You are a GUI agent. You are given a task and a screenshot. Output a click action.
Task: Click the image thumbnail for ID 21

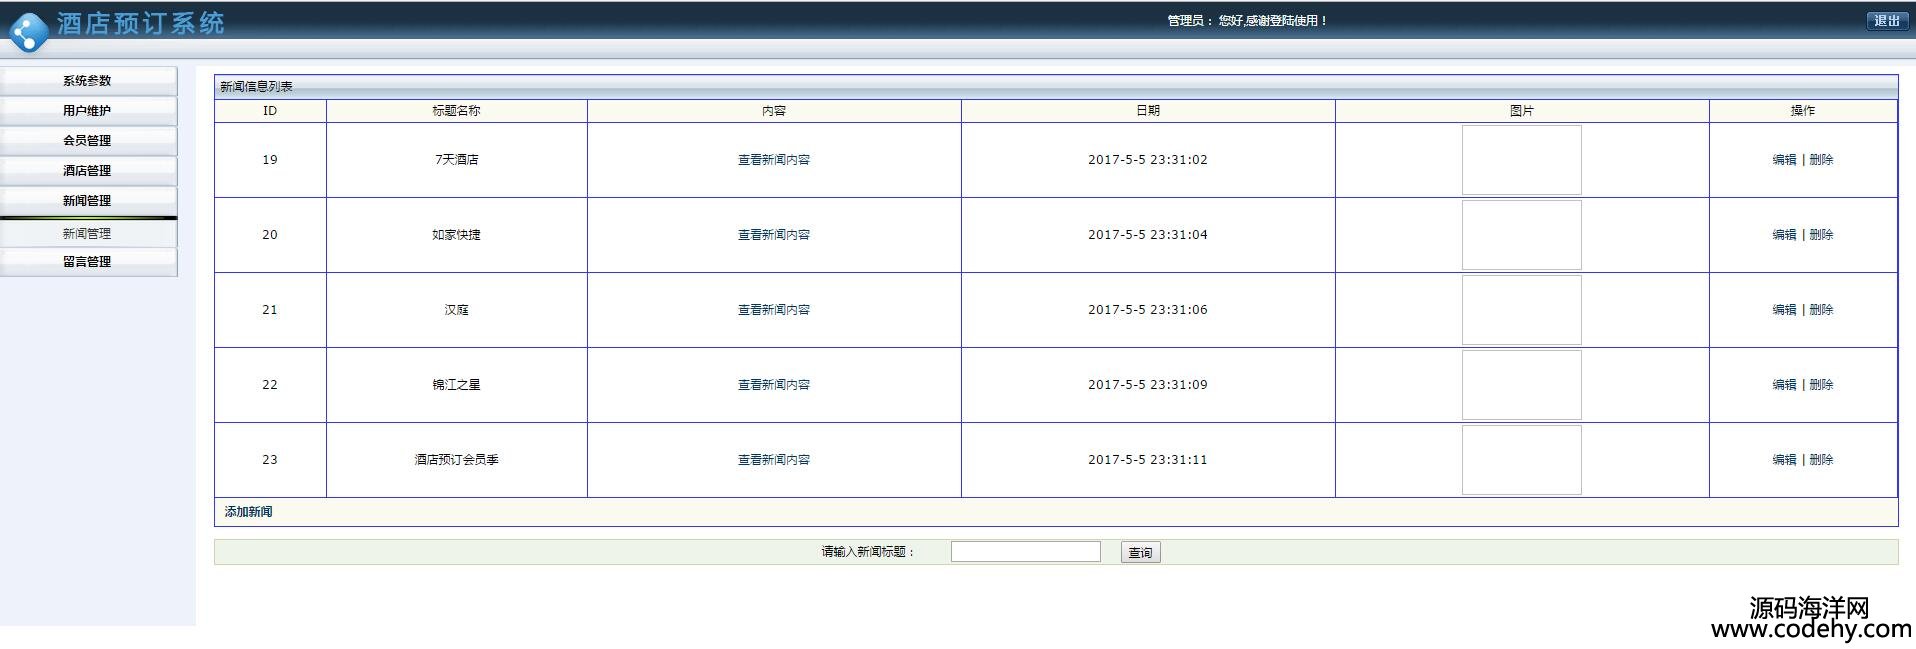pyautogui.click(x=1521, y=310)
